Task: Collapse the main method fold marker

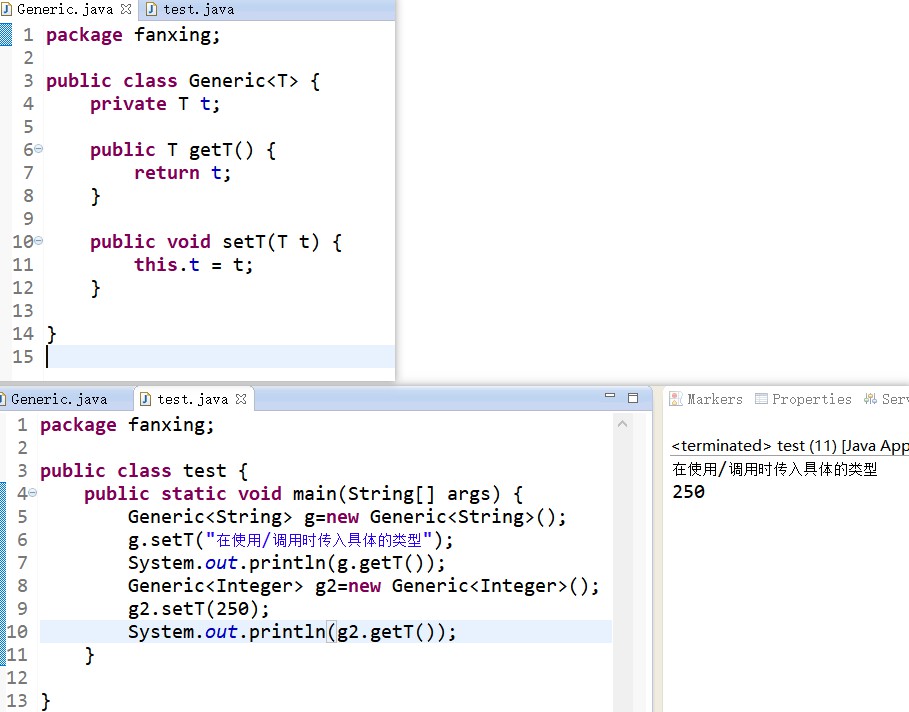Action: click(x=32, y=493)
